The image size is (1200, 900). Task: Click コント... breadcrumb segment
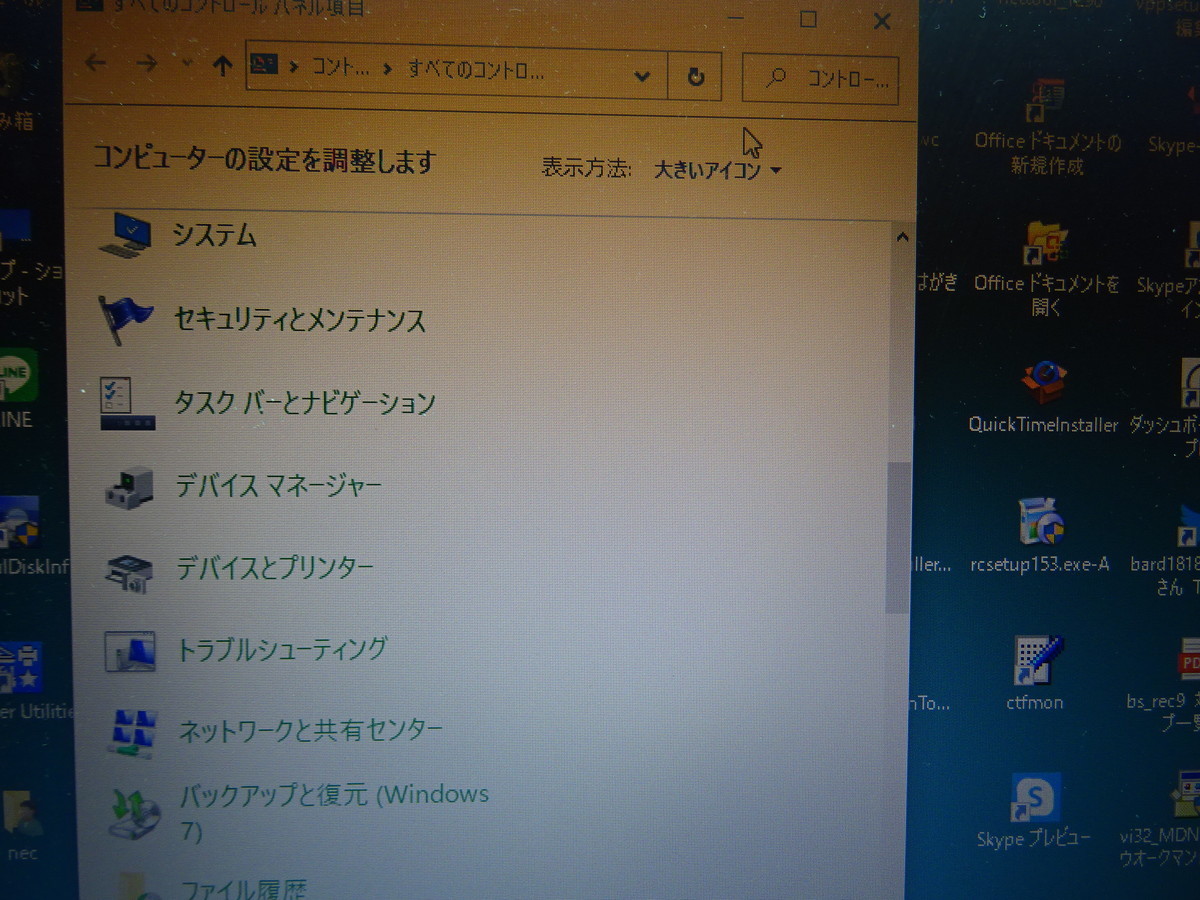pos(340,69)
